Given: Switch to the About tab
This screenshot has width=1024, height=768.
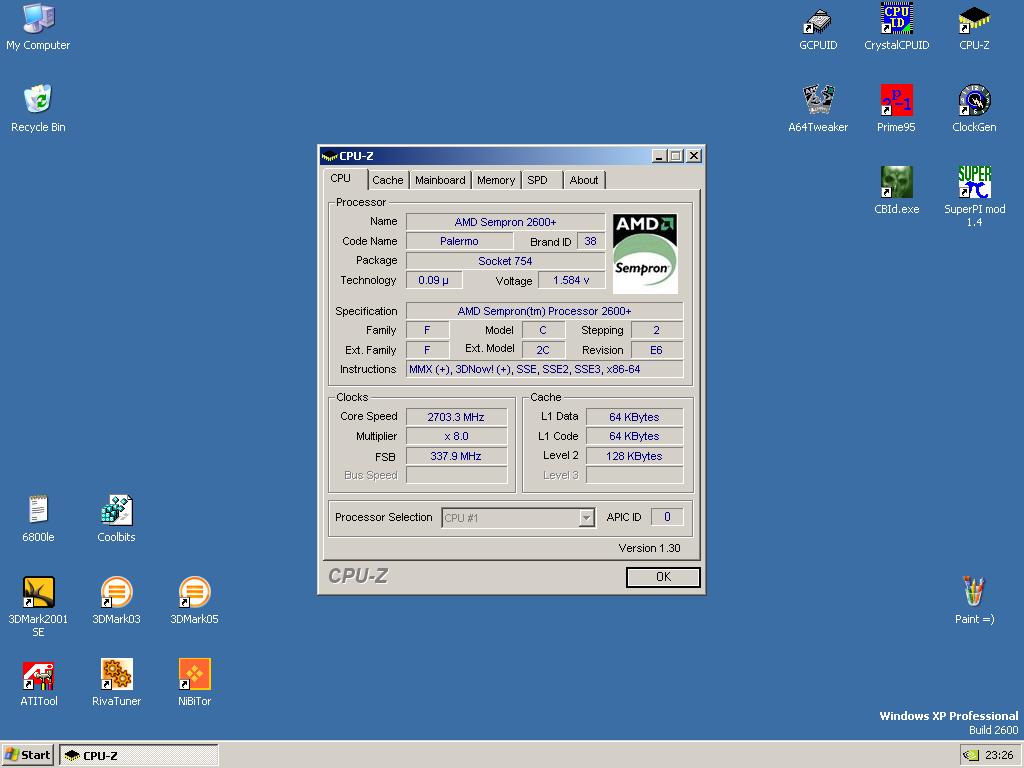Looking at the screenshot, I should pyautogui.click(x=584, y=180).
